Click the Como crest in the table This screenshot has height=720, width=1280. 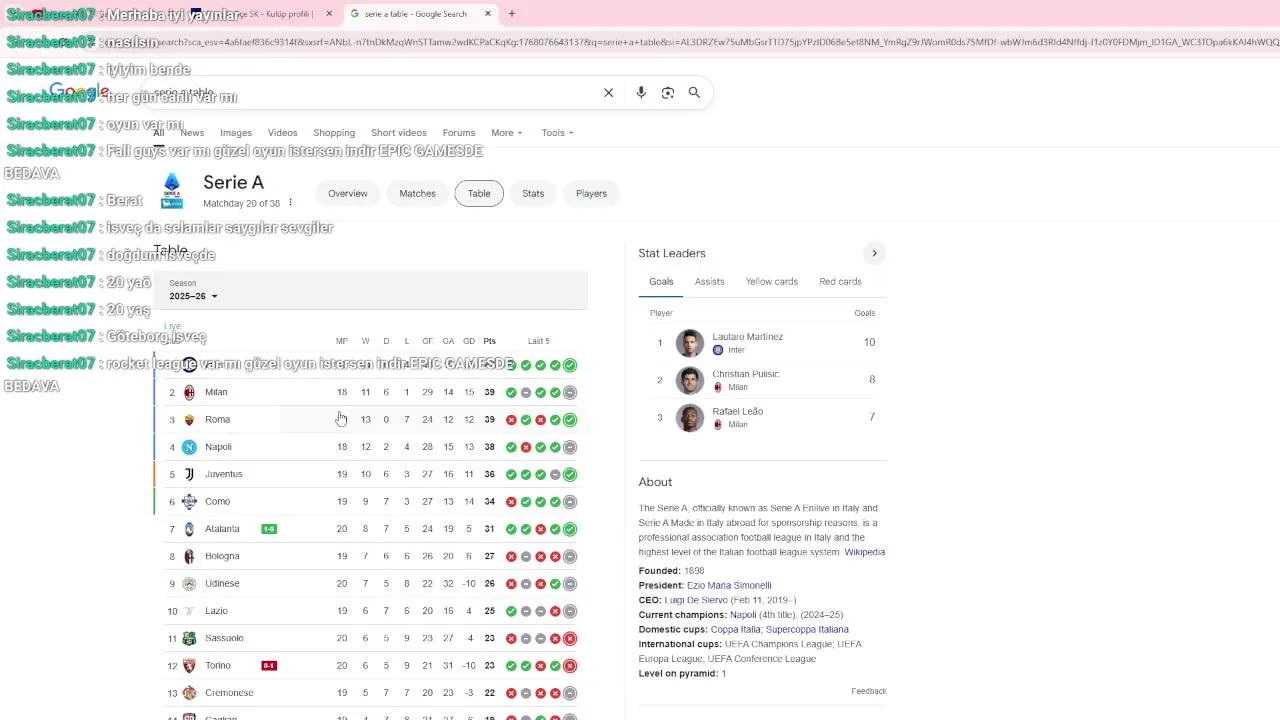click(x=189, y=502)
